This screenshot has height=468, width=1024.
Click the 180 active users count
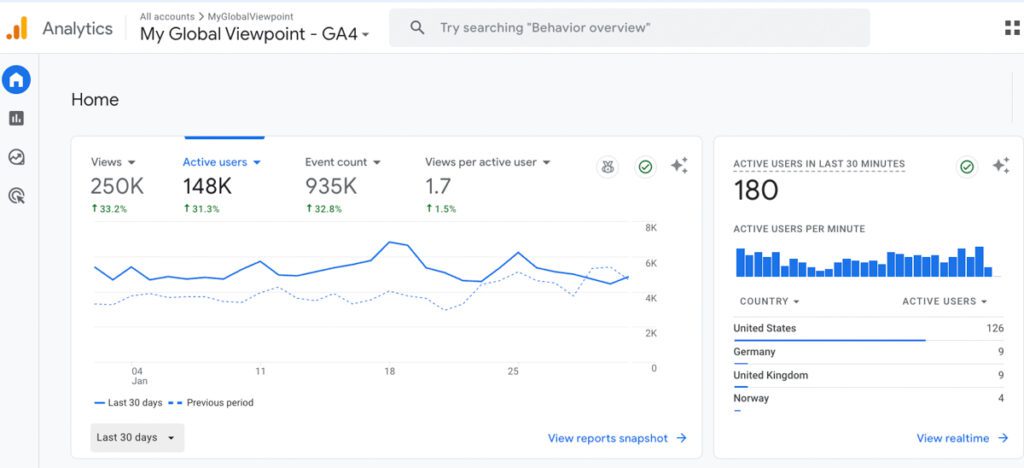(756, 191)
